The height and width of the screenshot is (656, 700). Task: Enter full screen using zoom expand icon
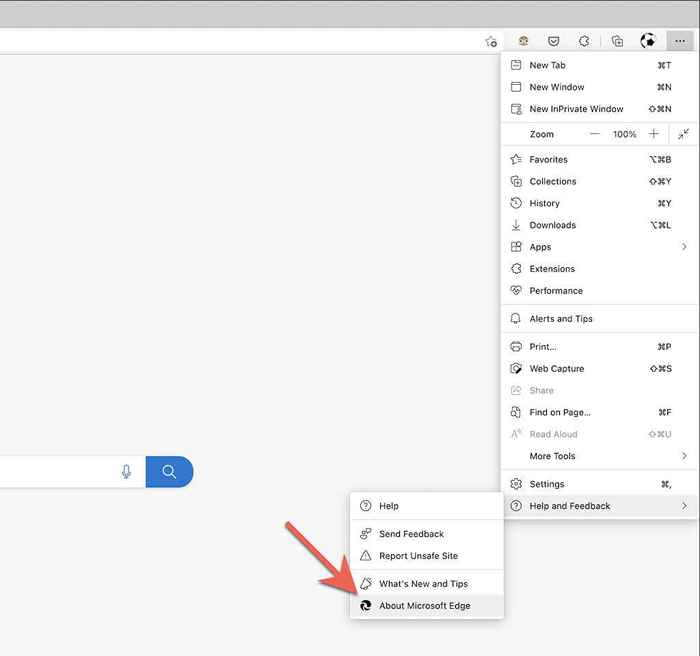[683, 134]
